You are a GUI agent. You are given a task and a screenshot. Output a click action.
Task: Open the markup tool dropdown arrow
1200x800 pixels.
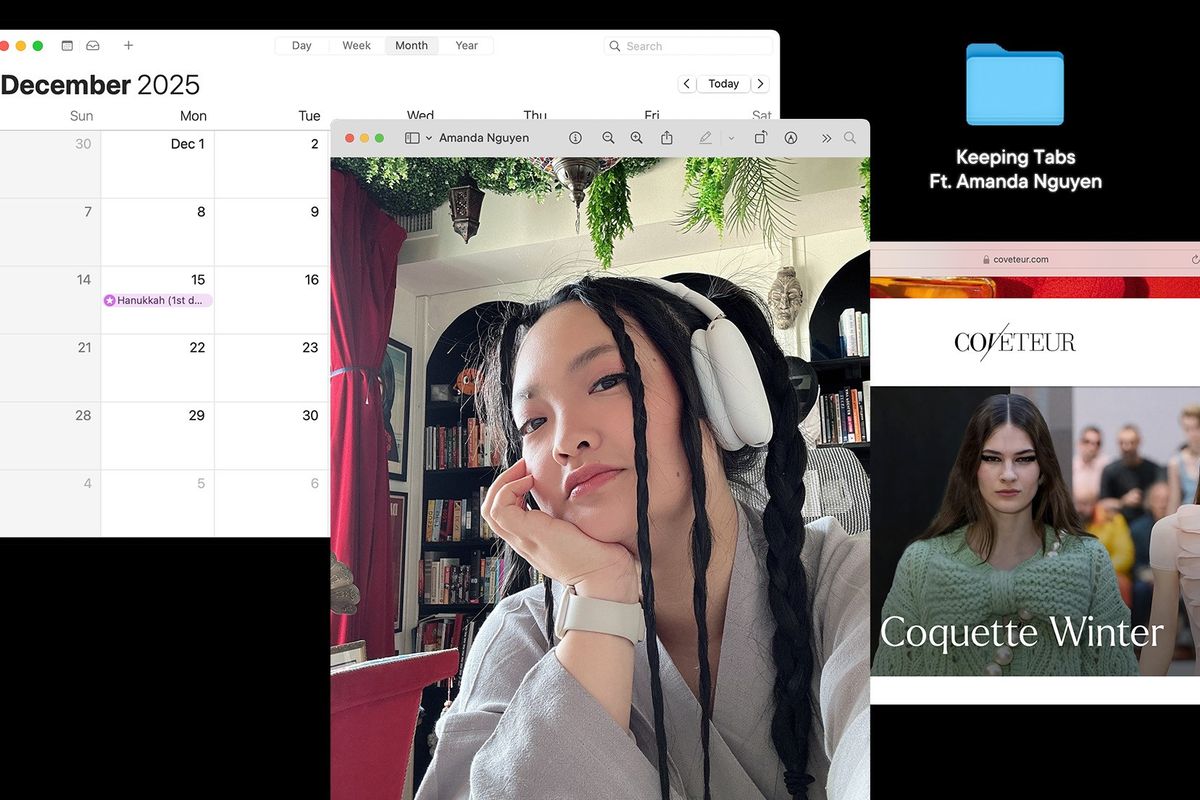tap(732, 138)
